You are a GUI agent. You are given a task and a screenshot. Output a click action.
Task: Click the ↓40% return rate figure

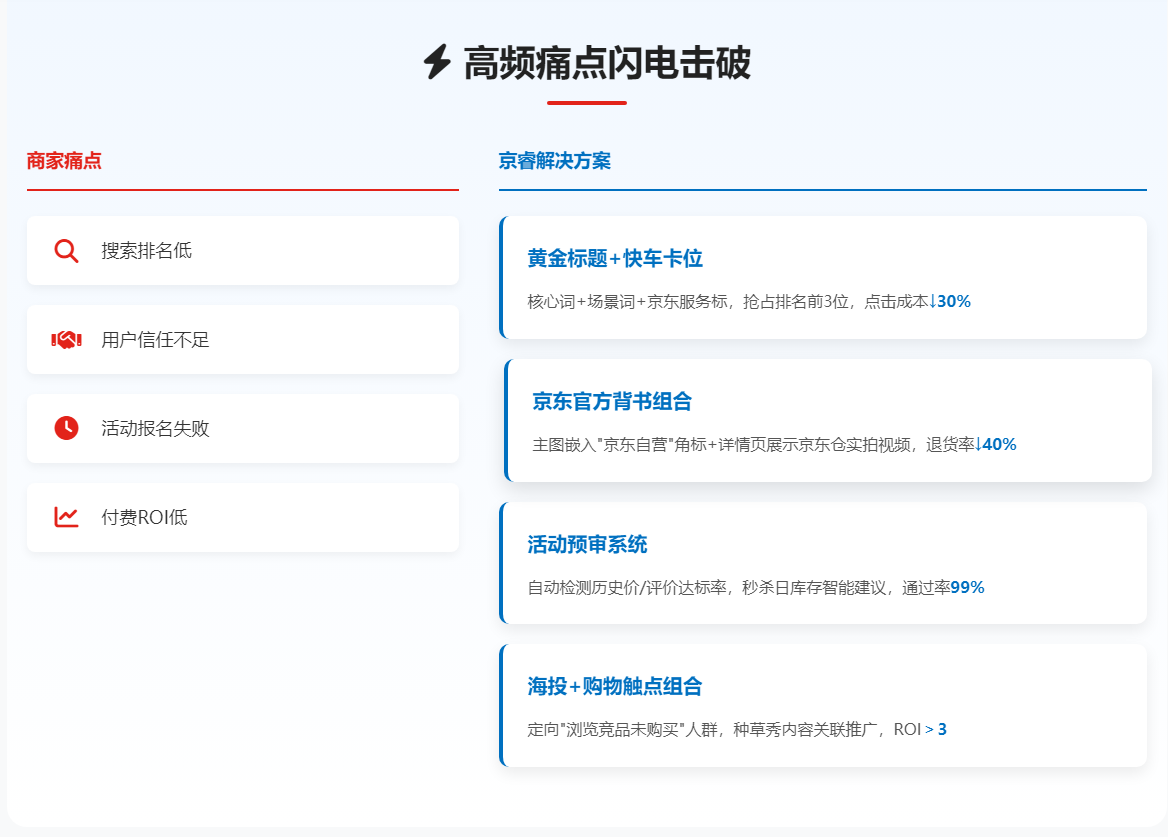pyautogui.click(x=995, y=444)
